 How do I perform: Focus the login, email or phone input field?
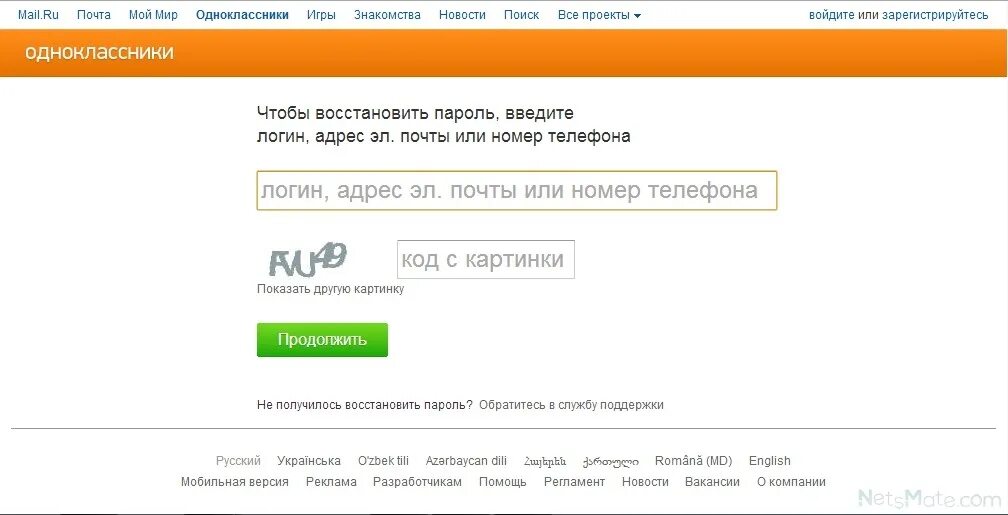tap(517, 190)
